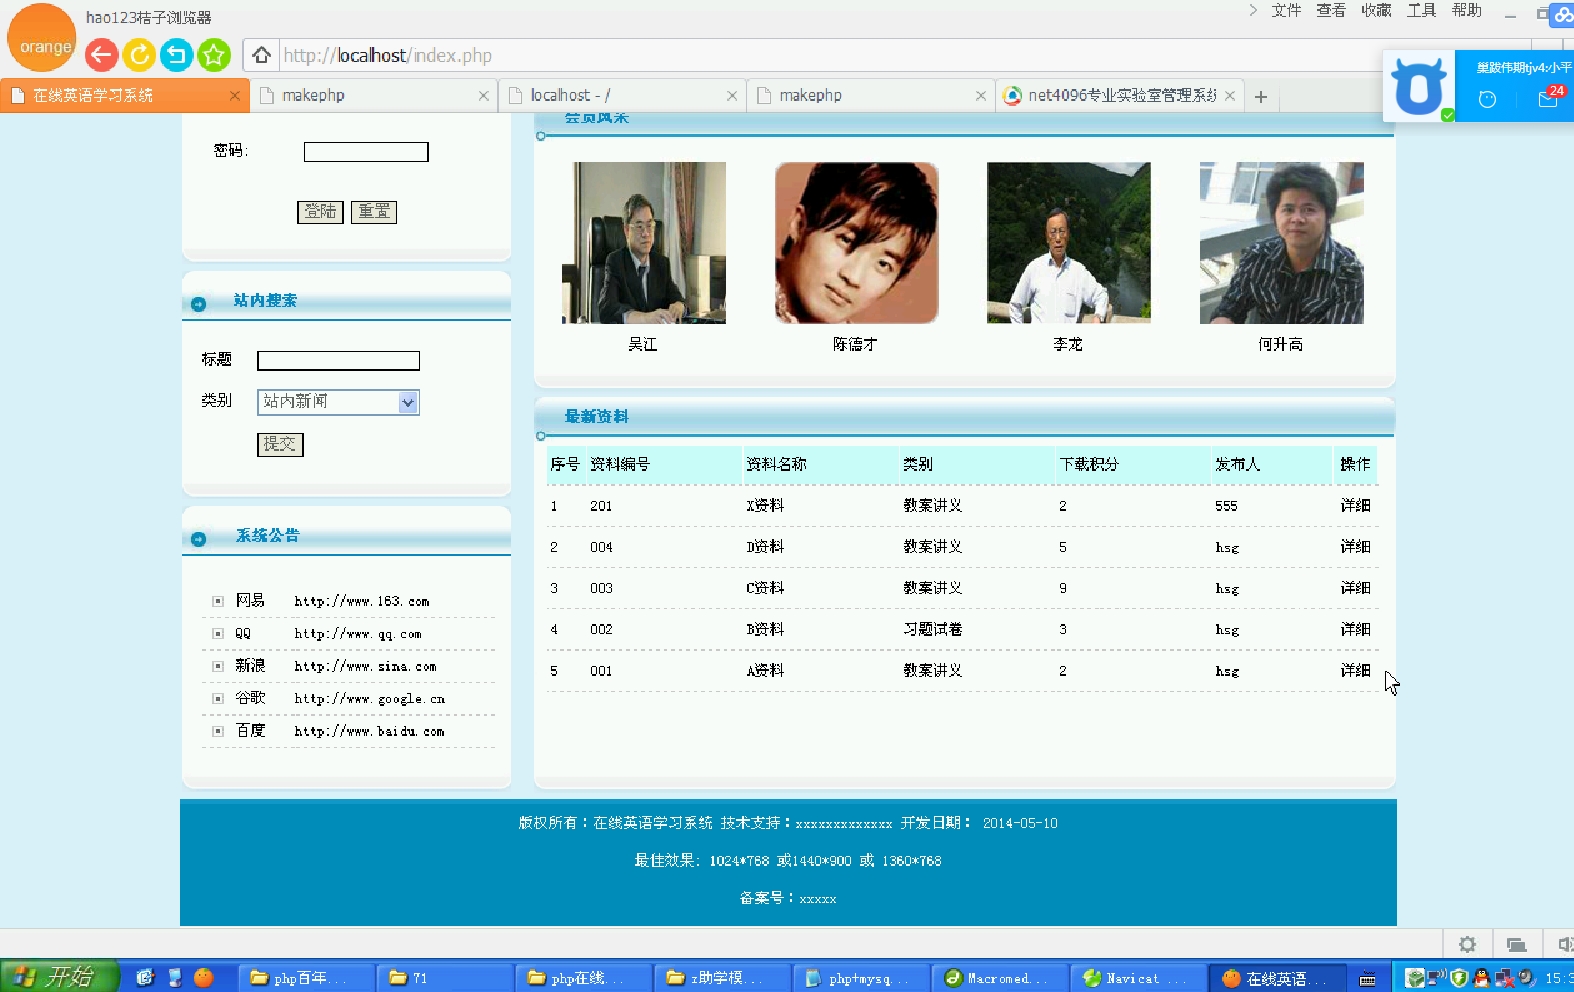Open the 查看 menu
This screenshot has height=992, width=1574.
[x=1331, y=11]
